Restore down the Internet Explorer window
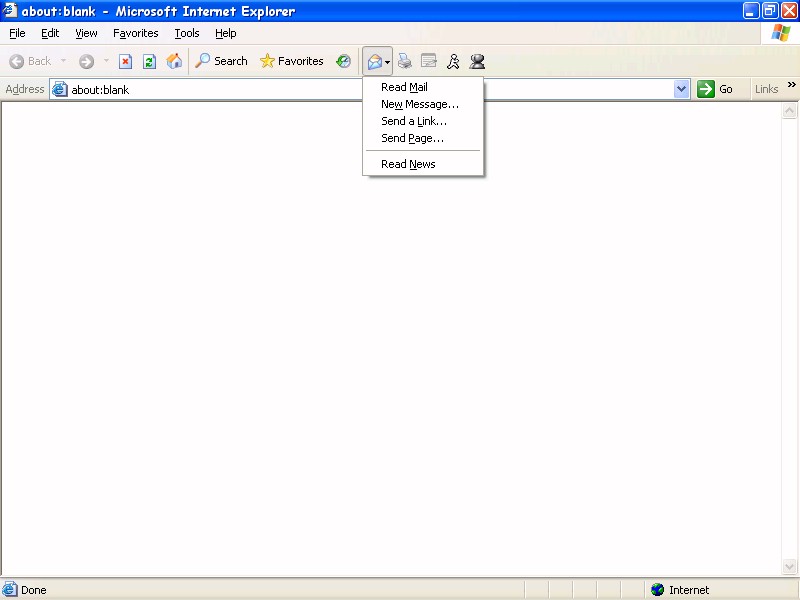The height and width of the screenshot is (600, 800). (769, 11)
